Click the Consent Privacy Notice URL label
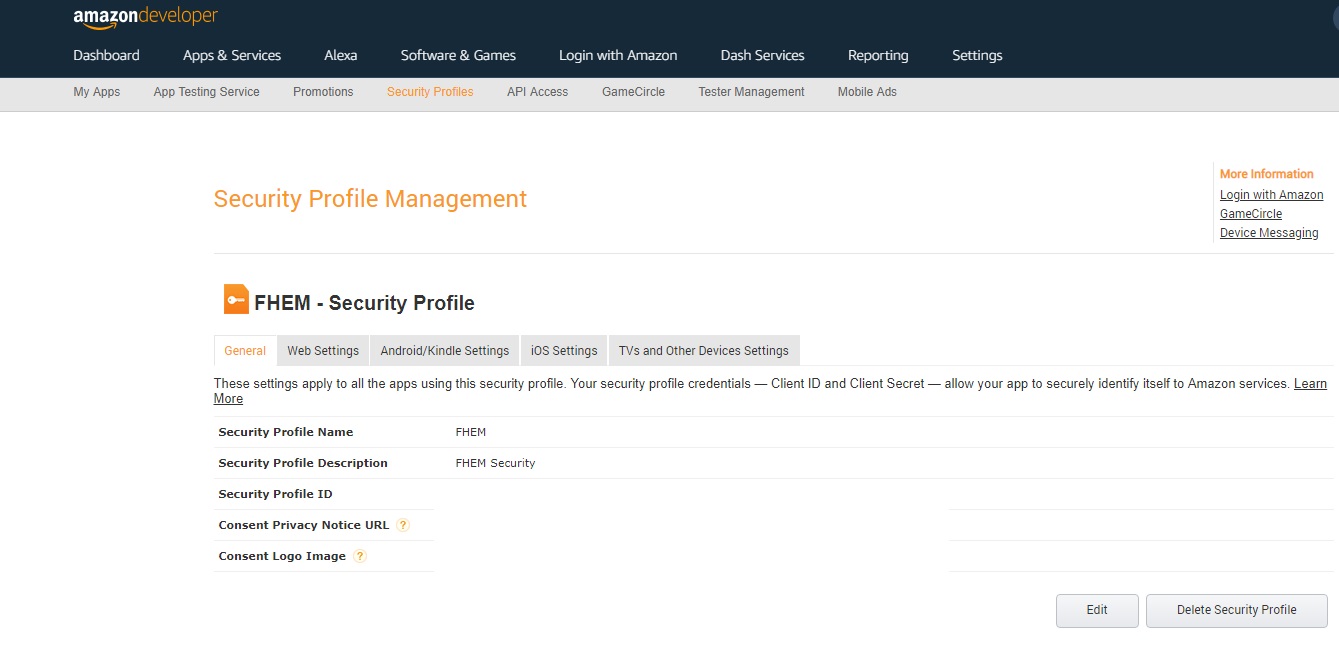The image size is (1339, 665). [304, 525]
